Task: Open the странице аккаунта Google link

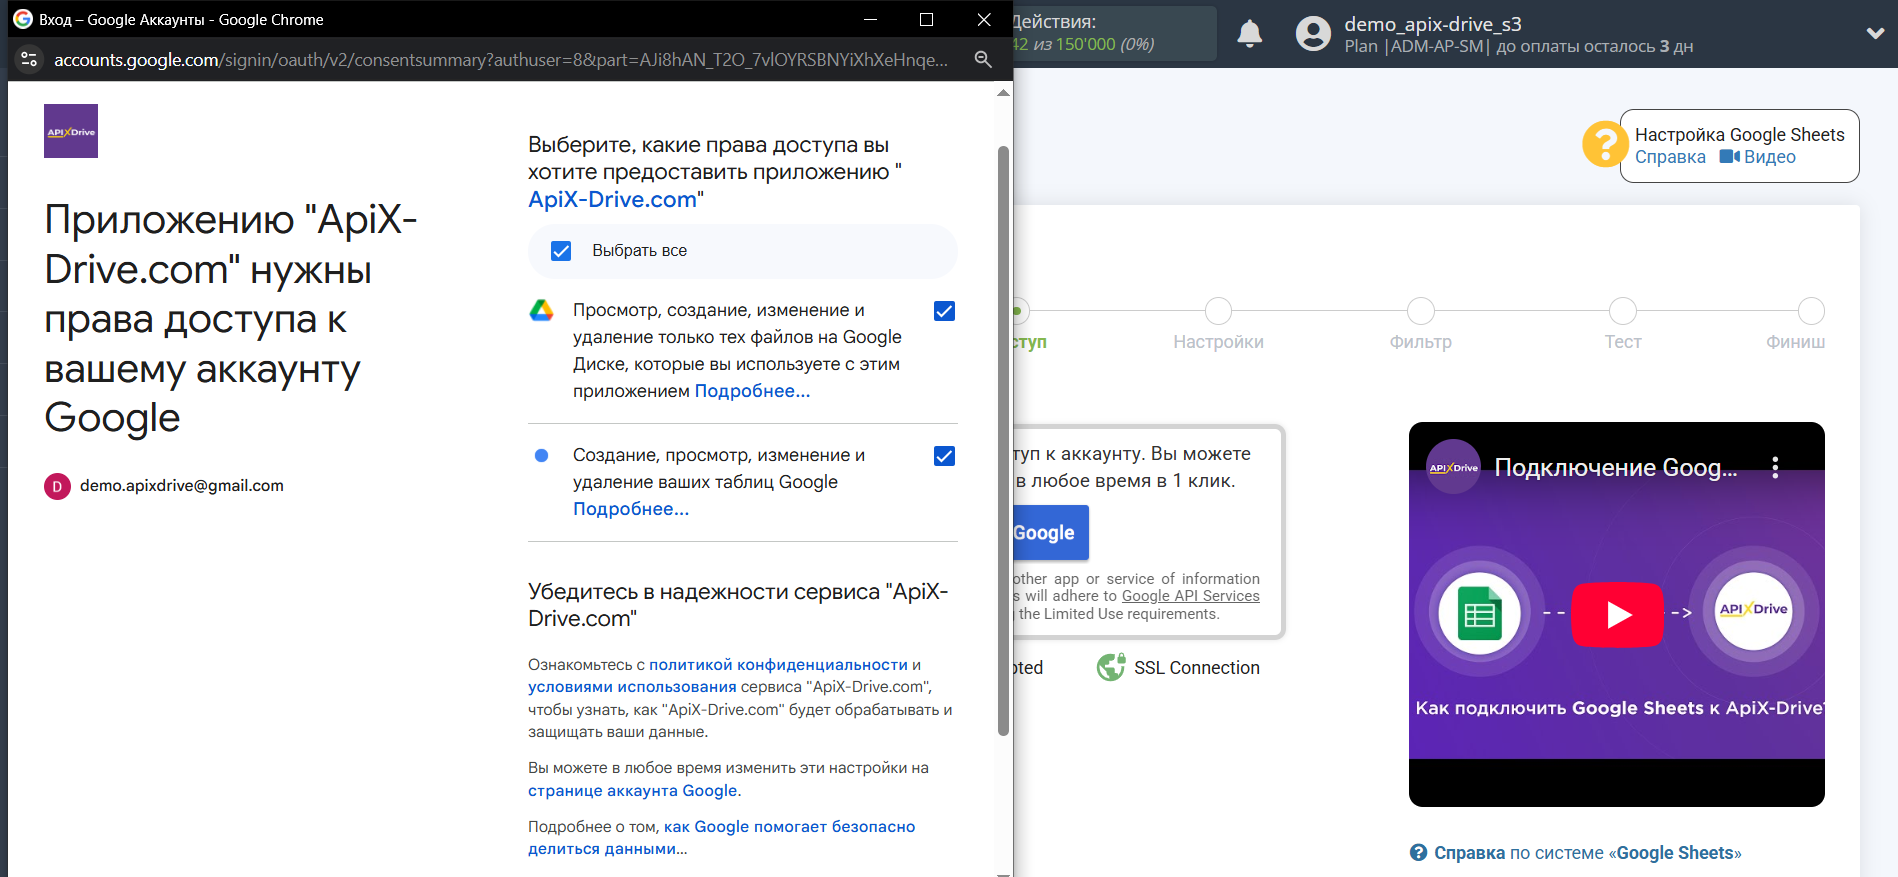Action: click(633, 791)
